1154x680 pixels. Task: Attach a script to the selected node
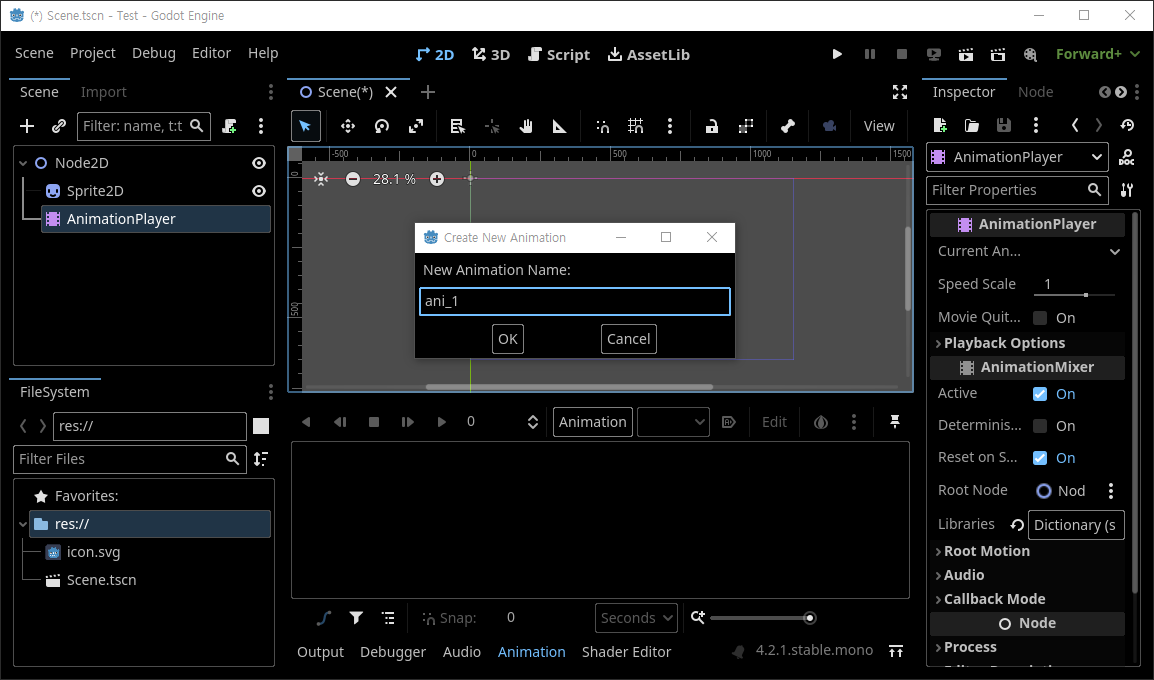point(230,127)
